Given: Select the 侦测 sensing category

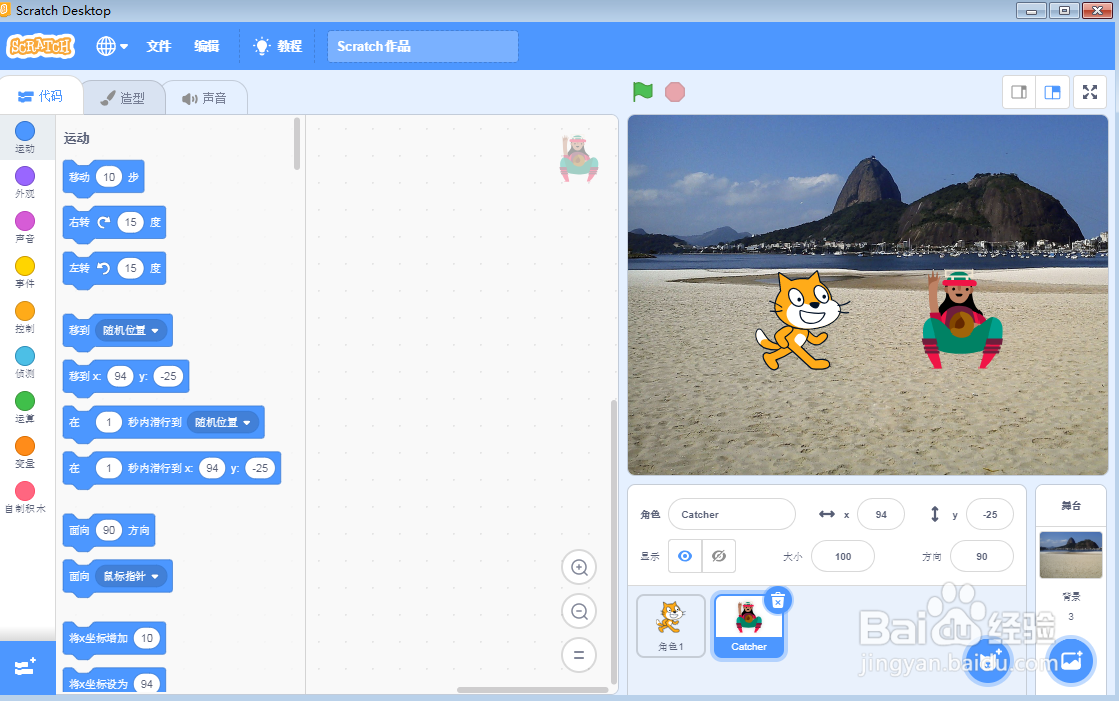Looking at the screenshot, I should click(x=25, y=363).
